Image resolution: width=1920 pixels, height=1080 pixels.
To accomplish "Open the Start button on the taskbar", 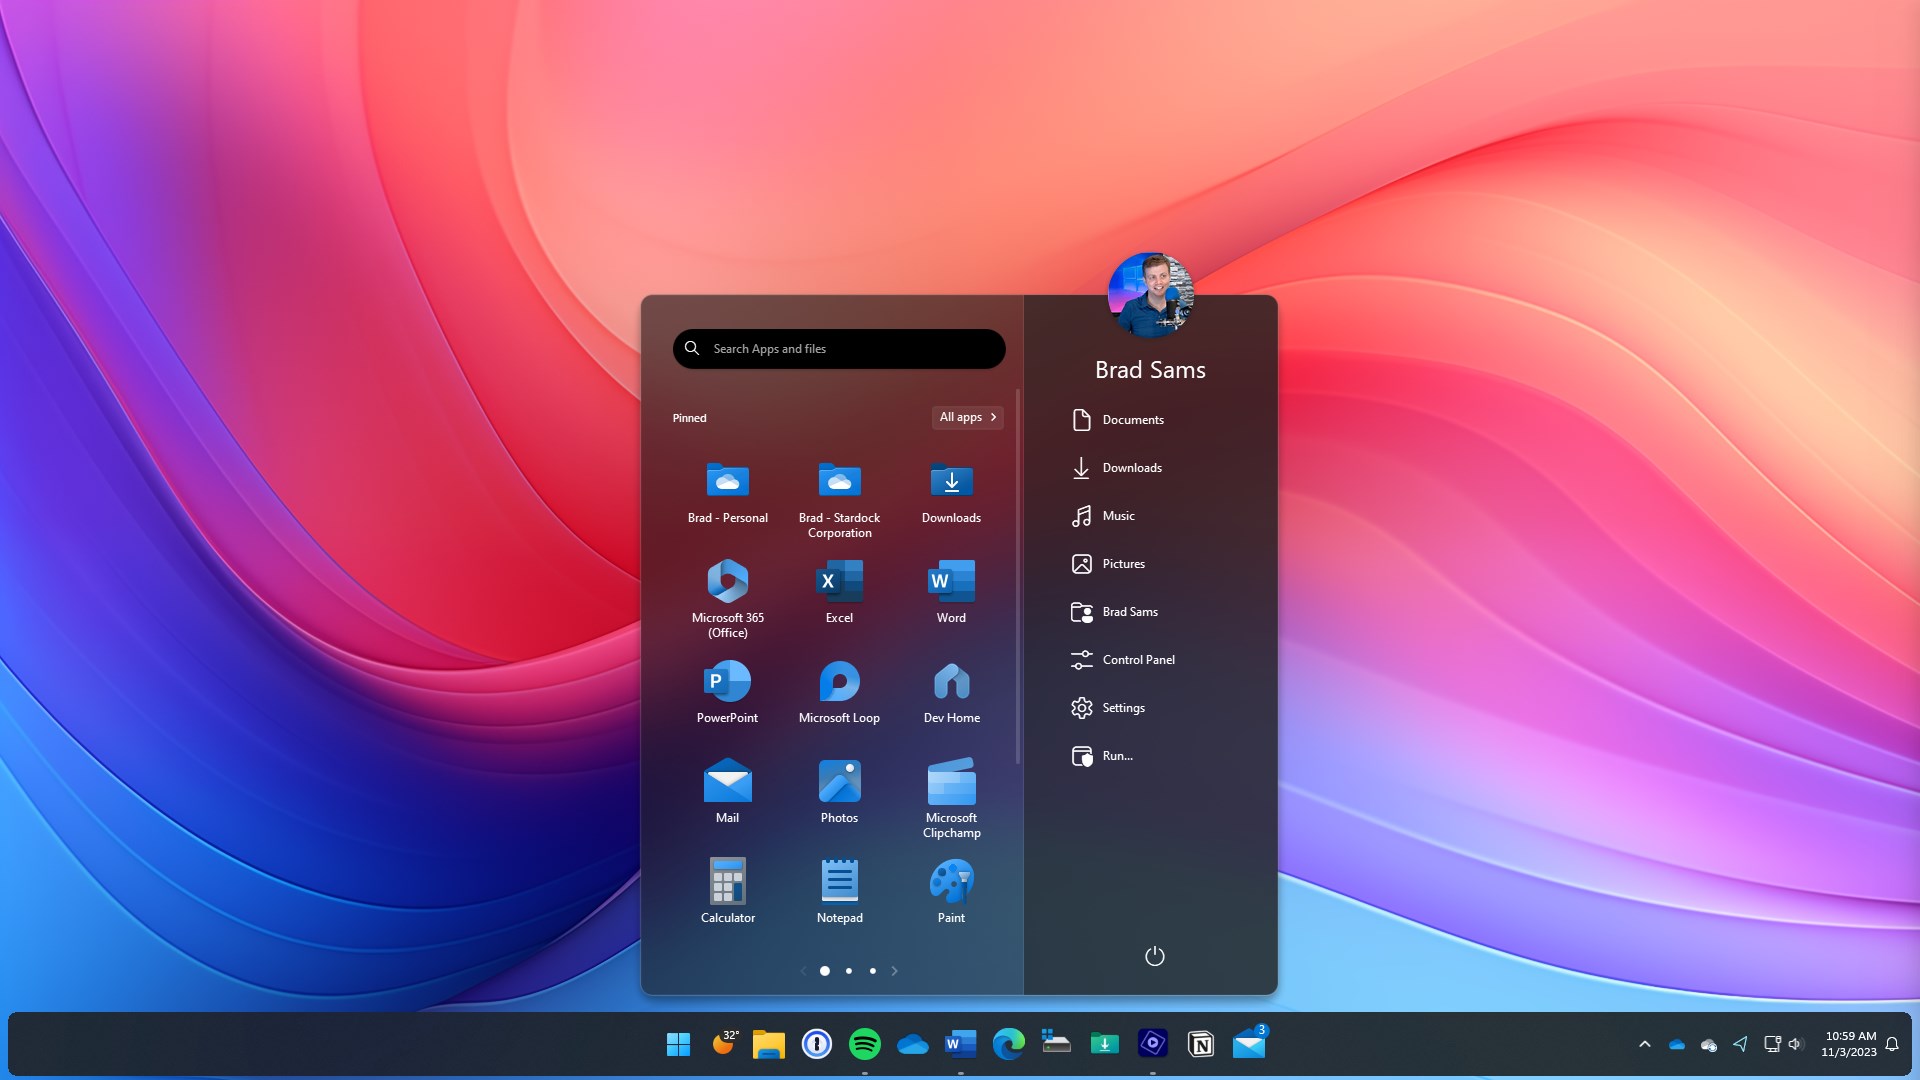I will coord(678,1043).
